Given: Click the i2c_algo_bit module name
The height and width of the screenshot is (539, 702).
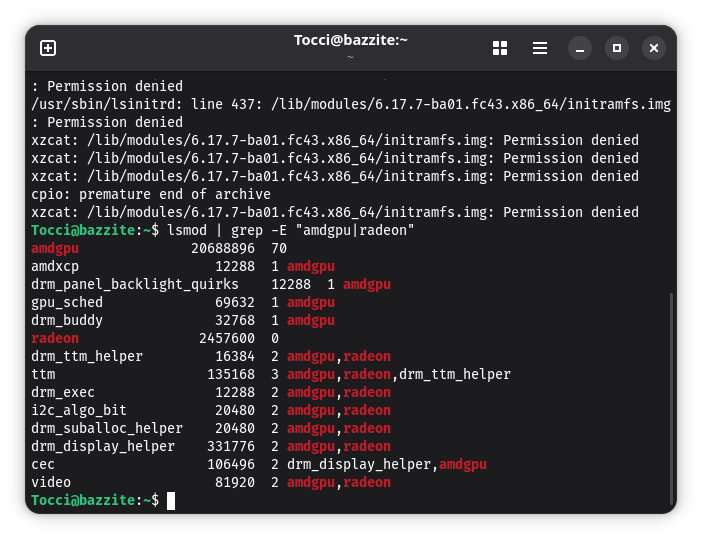Looking at the screenshot, I should [79, 410].
